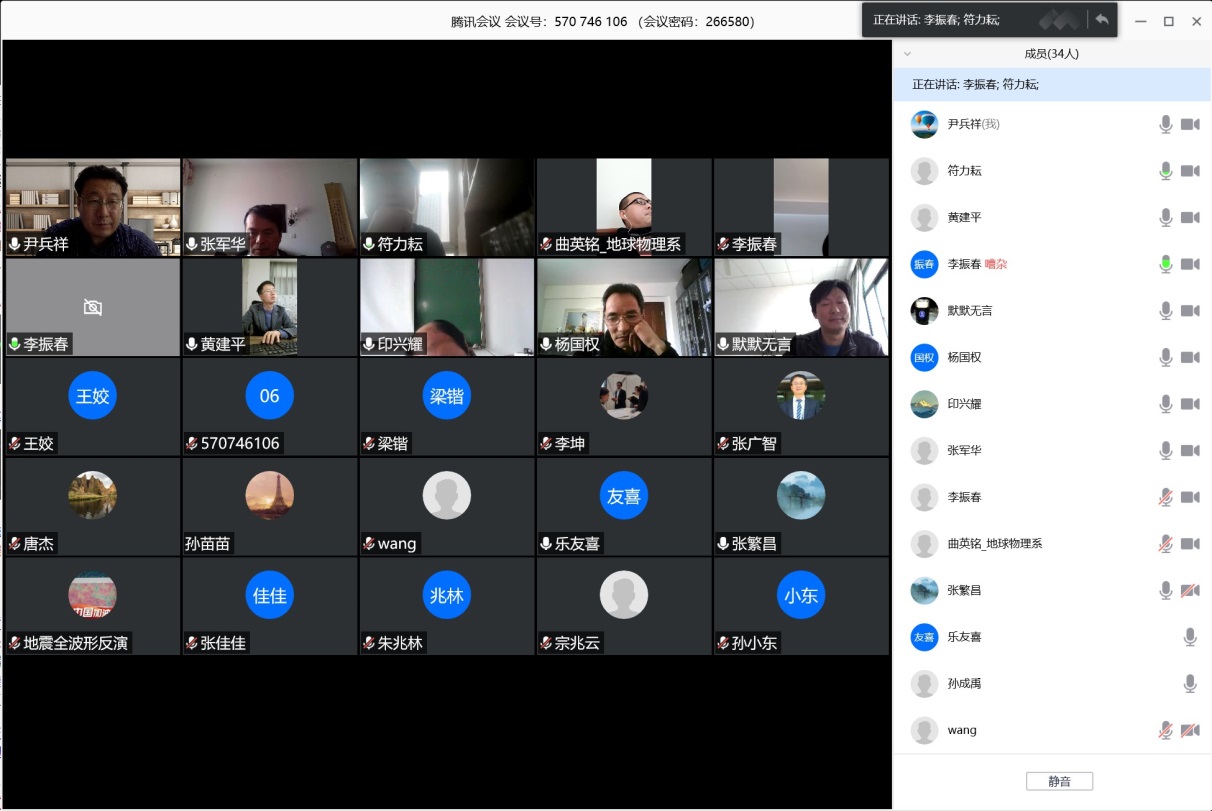The image size is (1212, 811).
Task: Click the return arrow in the speaking banner
Action: 1102,20
